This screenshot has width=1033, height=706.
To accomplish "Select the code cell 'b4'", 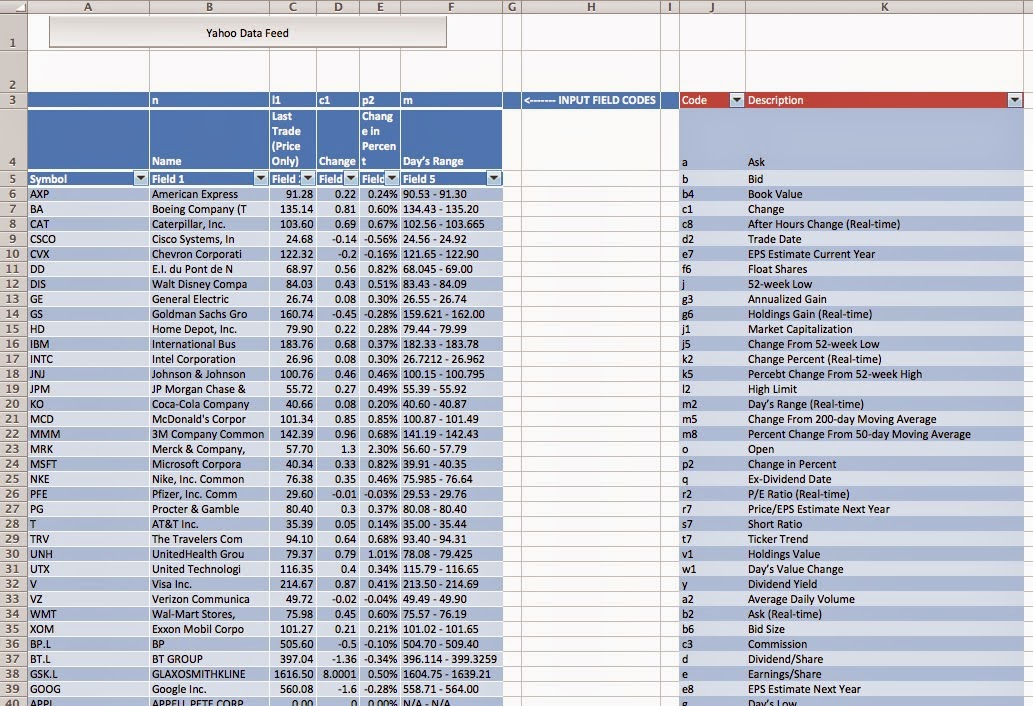I will (x=712, y=194).
